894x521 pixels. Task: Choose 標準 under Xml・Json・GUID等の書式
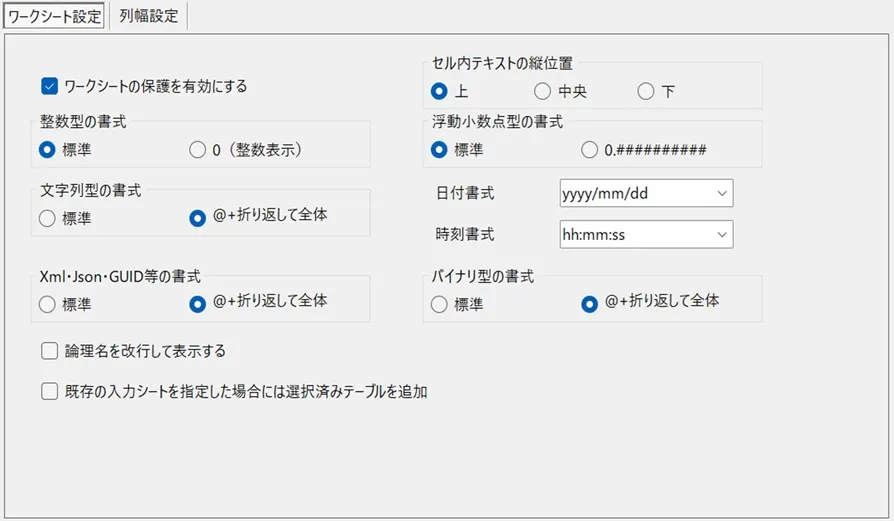47,304
